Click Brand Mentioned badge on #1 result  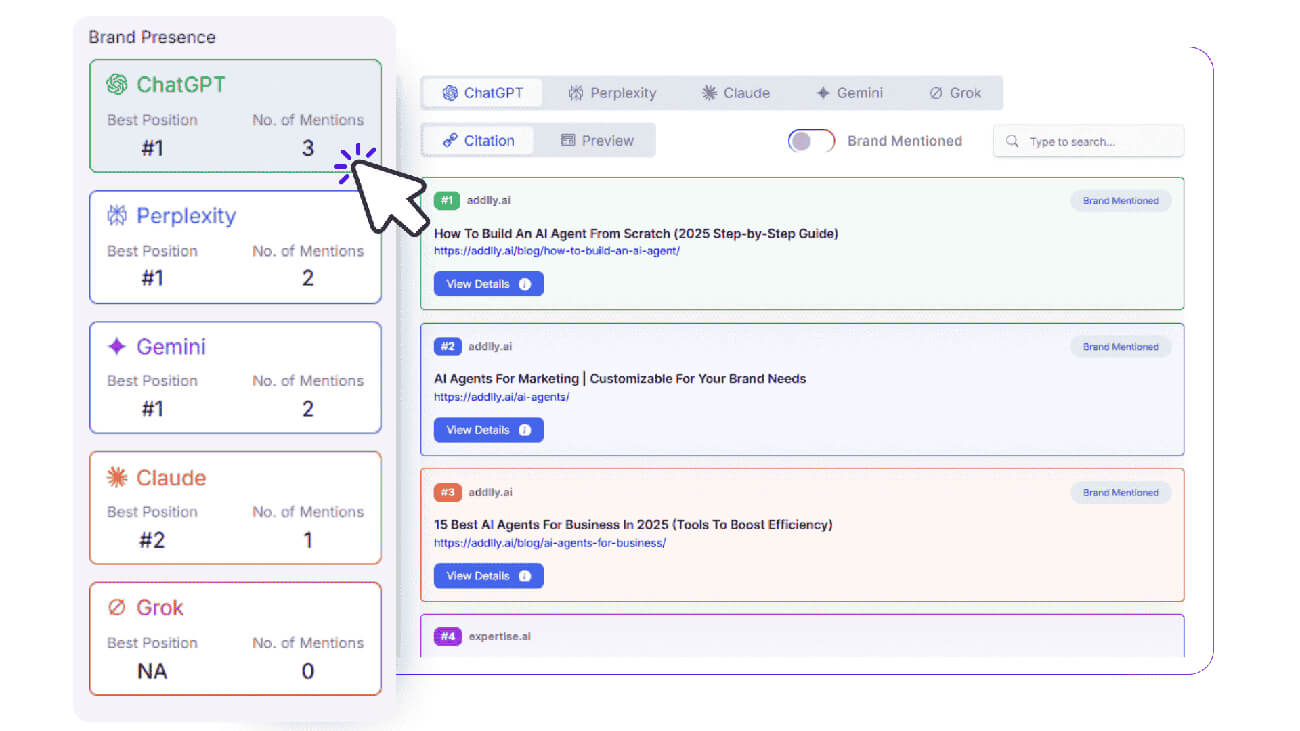(x=1120, y=201)
